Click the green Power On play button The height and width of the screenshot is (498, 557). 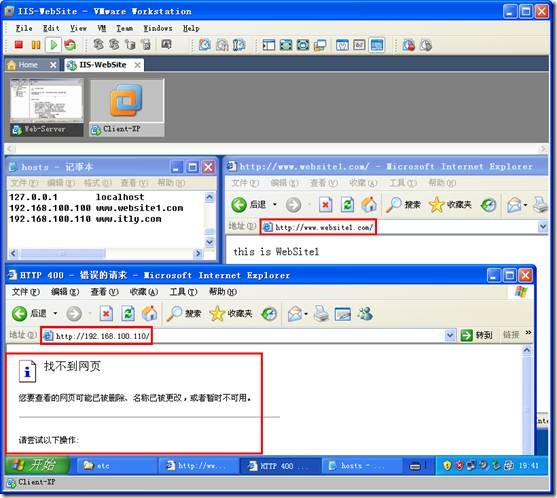[54, 45]
